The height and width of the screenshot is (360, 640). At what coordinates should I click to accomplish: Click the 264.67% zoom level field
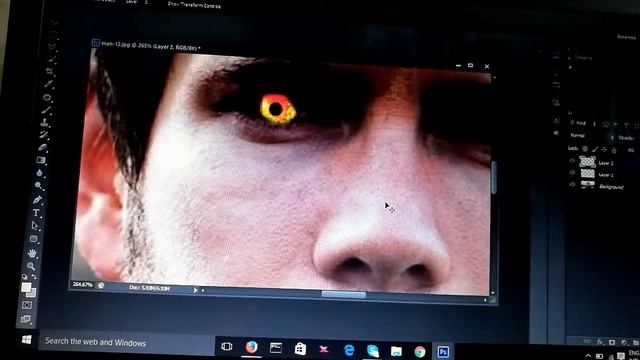[x=82, y=284]
